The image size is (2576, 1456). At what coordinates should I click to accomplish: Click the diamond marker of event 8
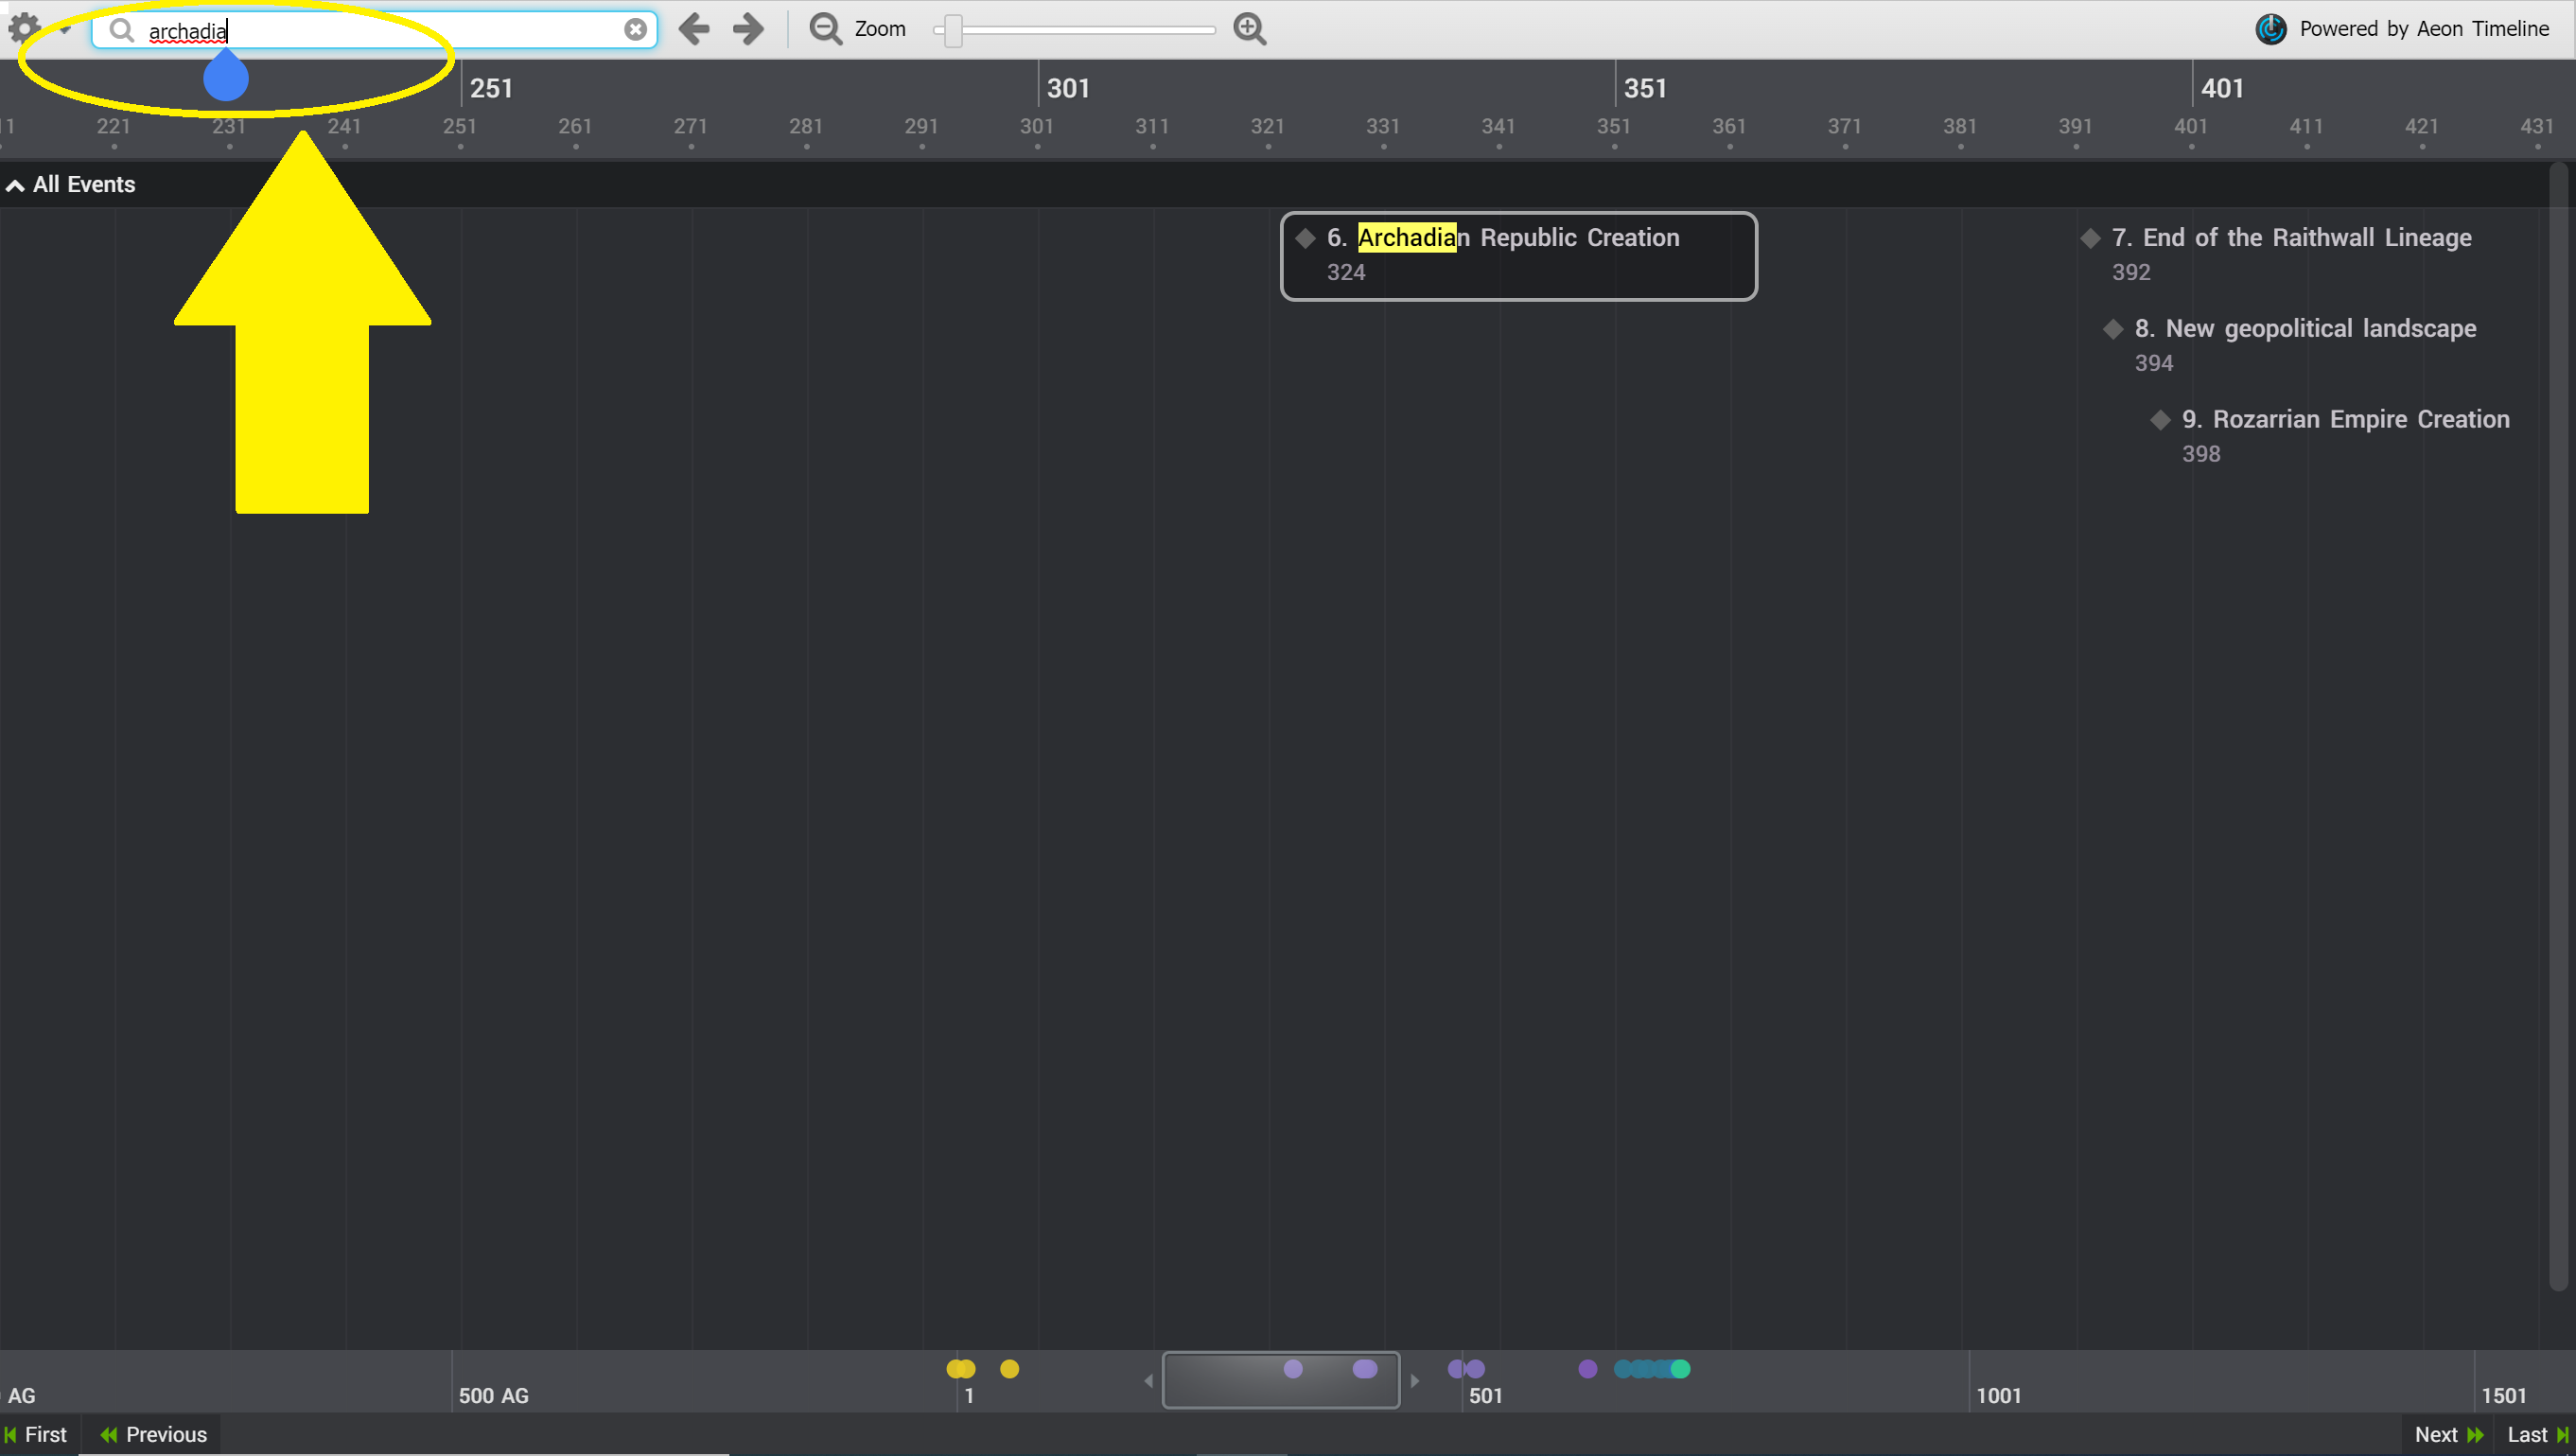(2113, 329)
